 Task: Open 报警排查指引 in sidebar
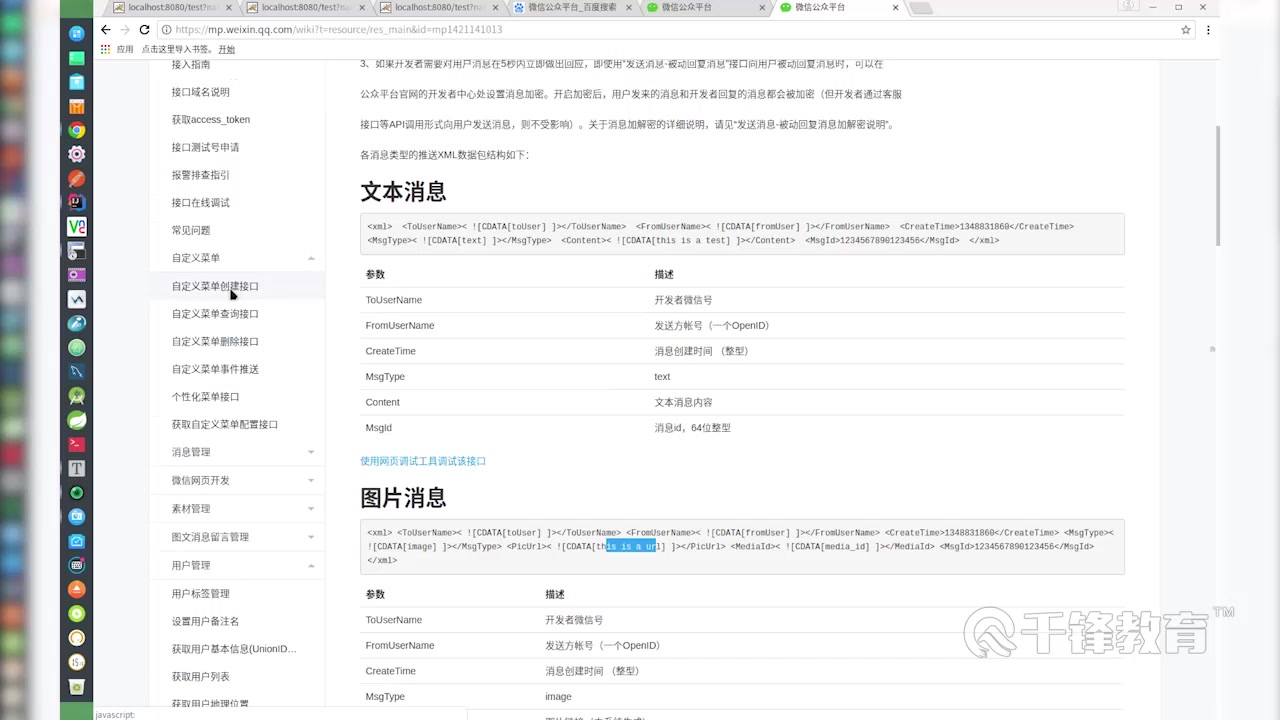point(201,175)
